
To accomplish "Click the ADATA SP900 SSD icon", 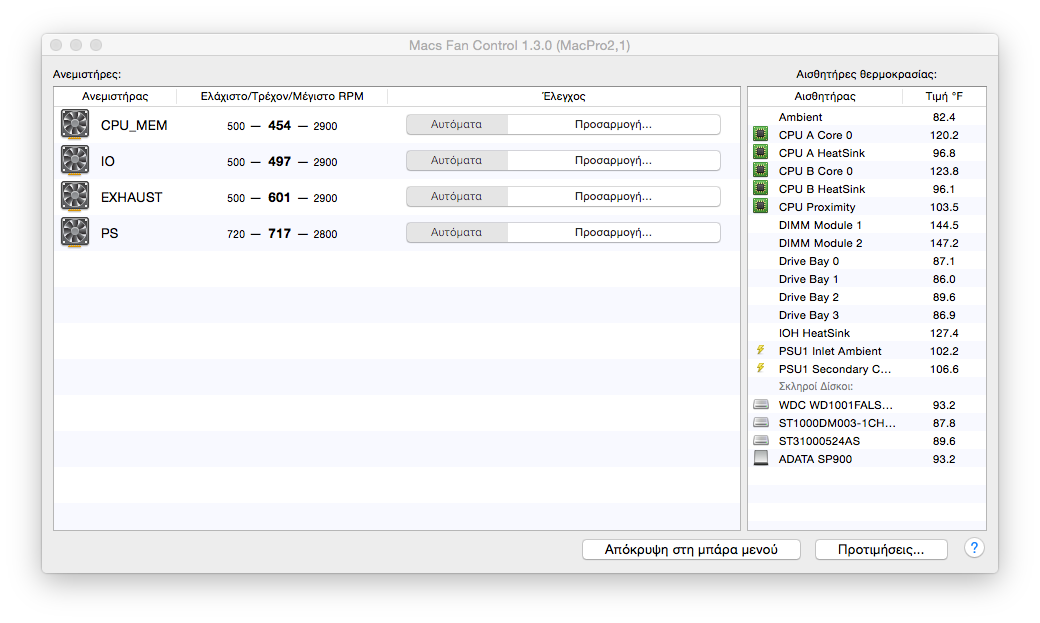I will point(761,458).
